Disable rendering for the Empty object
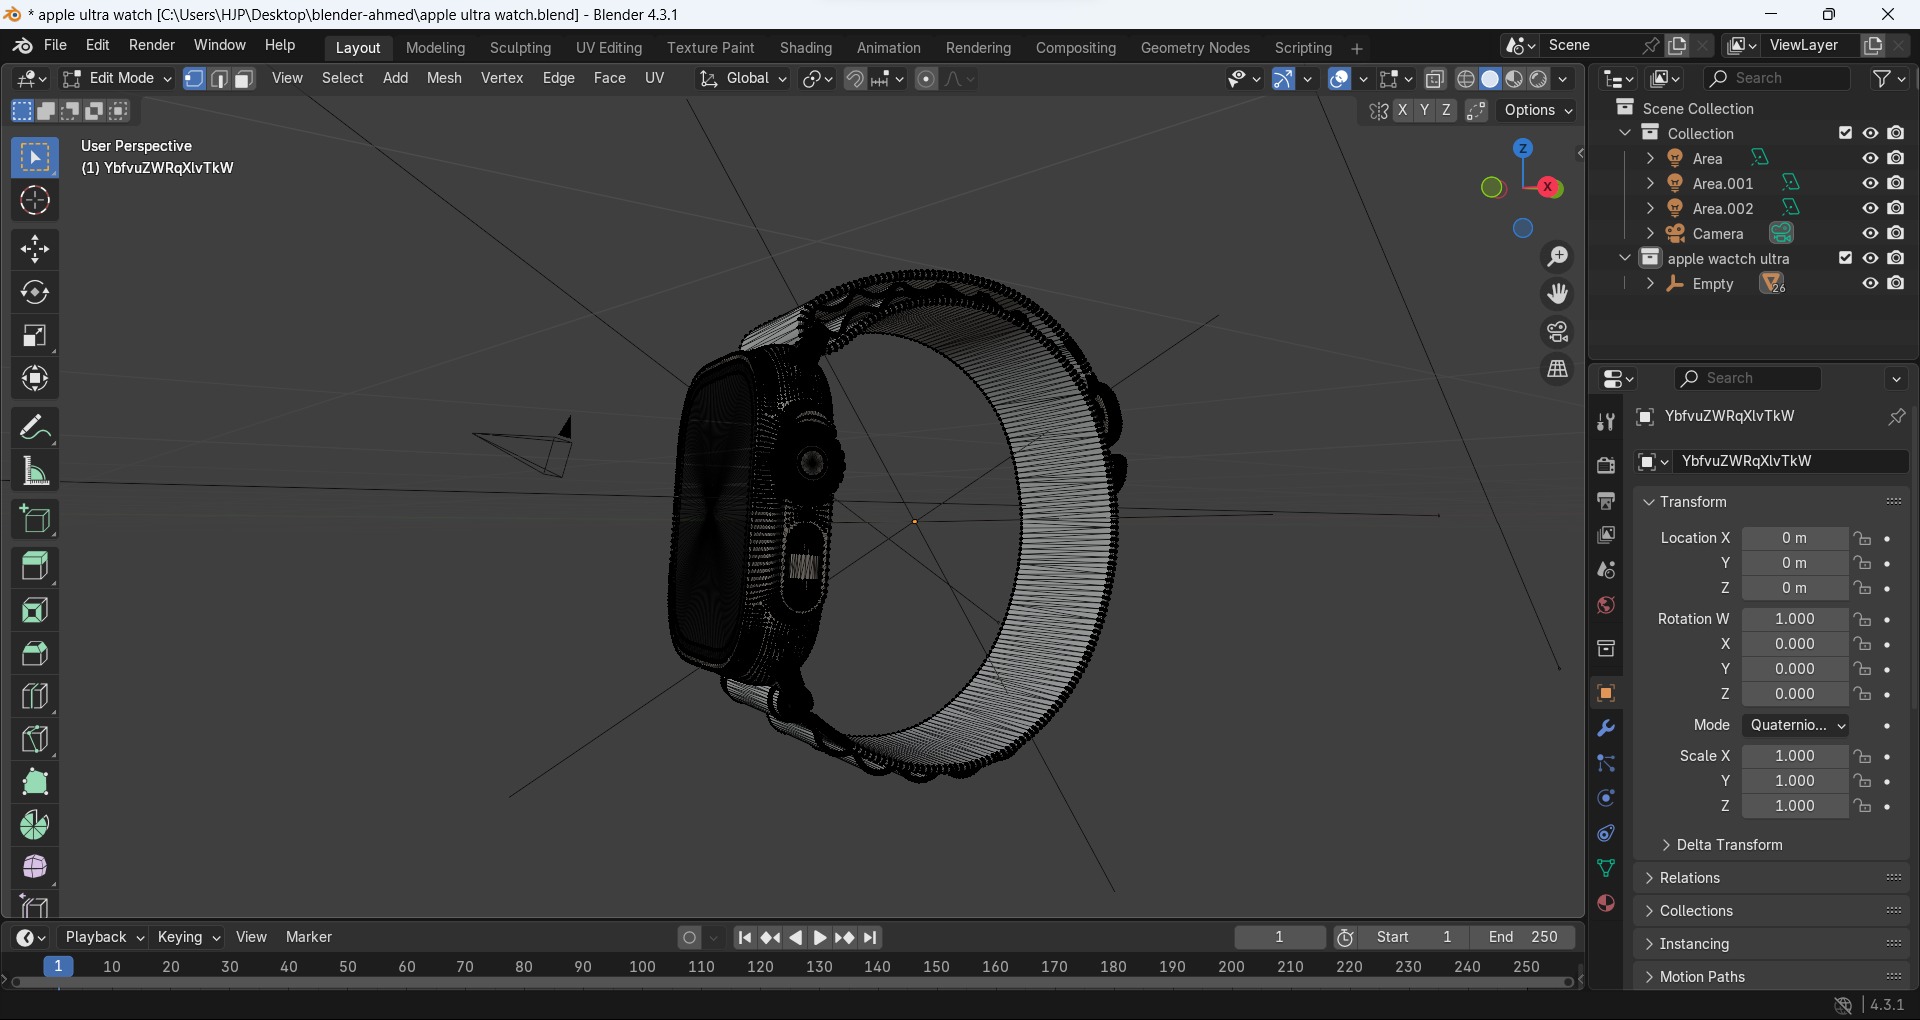This screenshot has height=1020, width=1920. pos(1896,283)
